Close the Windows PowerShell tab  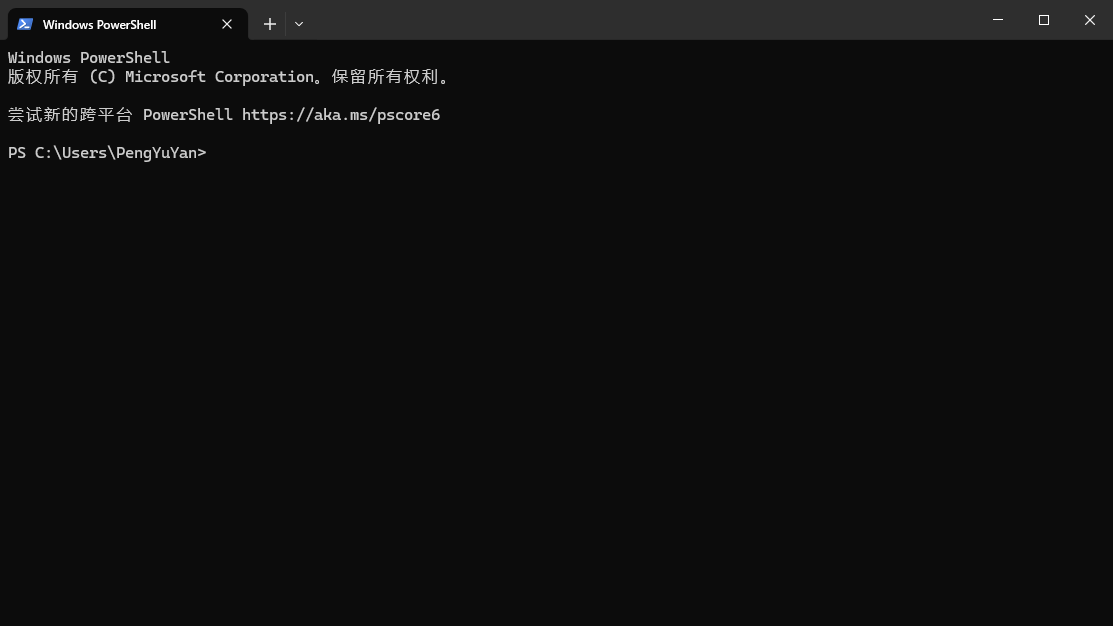[227, 24]
